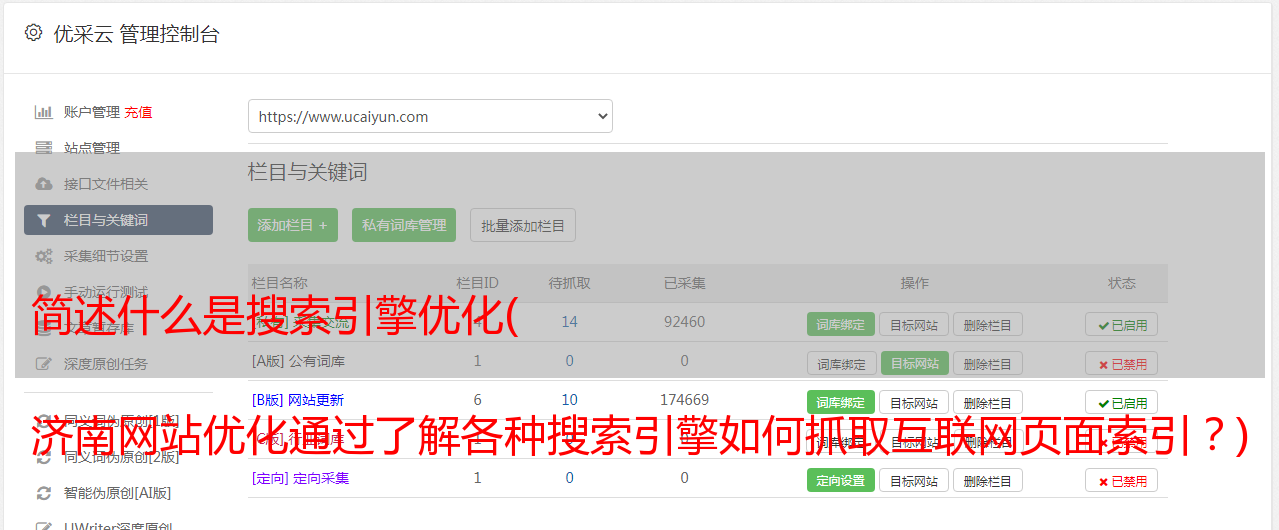Open 私有词库管理
The image size is (1279, 530).
click(x=405, y=225)
